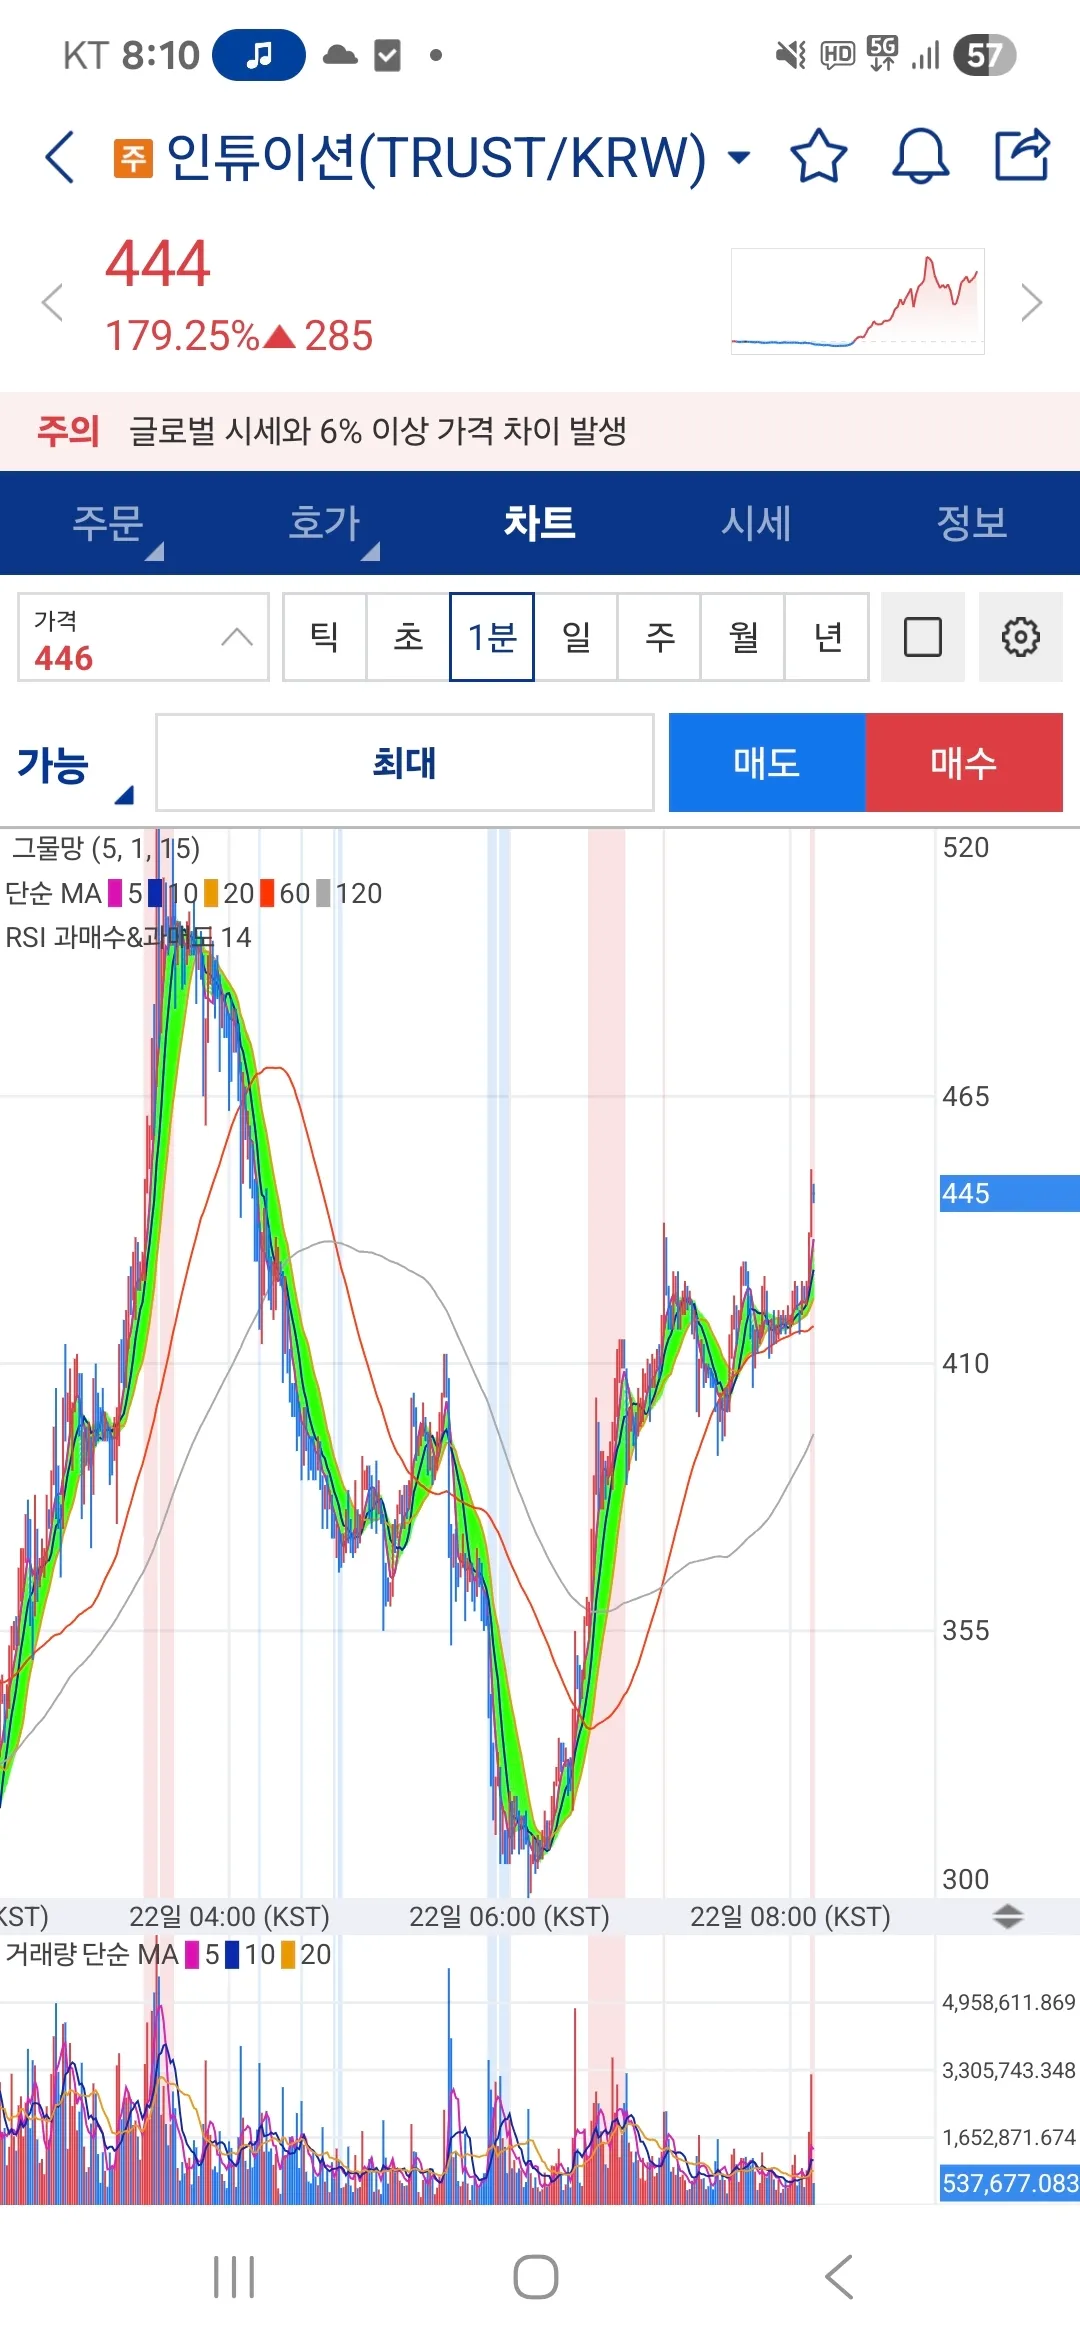Add coin to favorites with star icon
Viewport: 1080px width, 2340px height.
(x=818, y=156)
